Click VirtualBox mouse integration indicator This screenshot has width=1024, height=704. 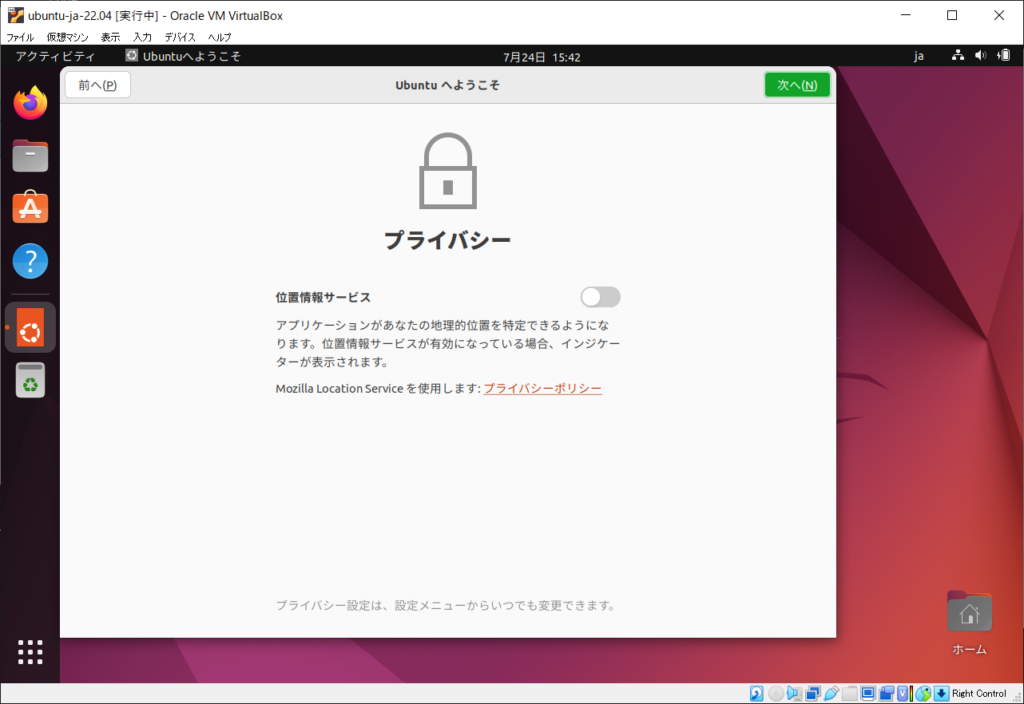point(923,694)
